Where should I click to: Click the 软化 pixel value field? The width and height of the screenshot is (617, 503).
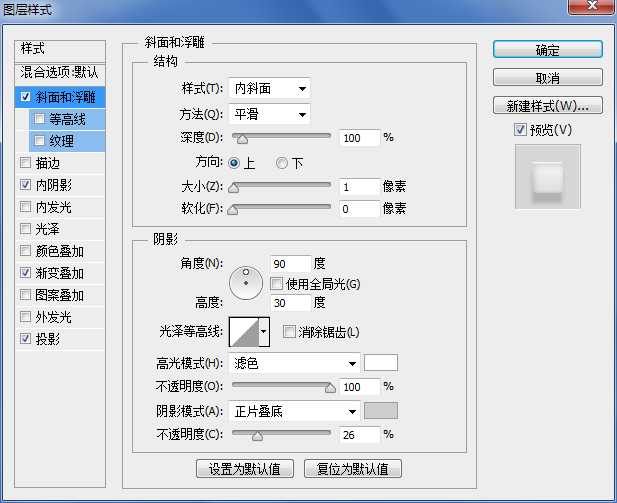click(360, 209)
